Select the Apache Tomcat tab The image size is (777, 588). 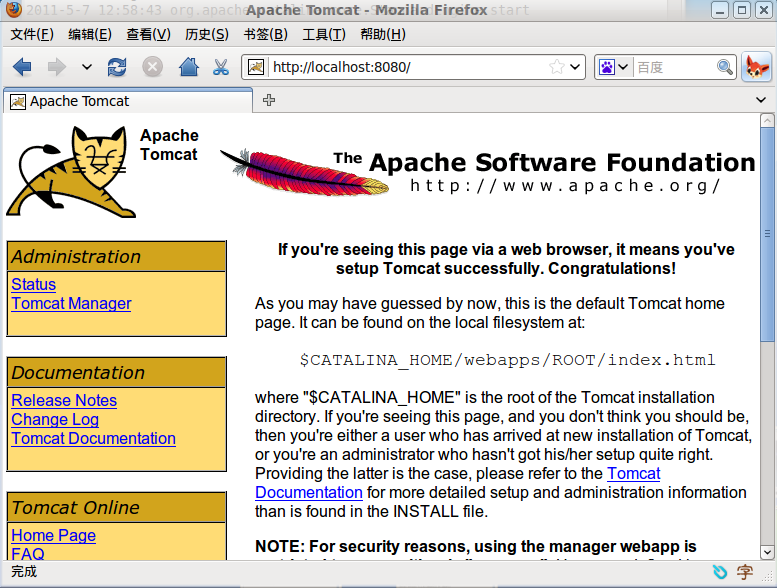tap(128, 101)
